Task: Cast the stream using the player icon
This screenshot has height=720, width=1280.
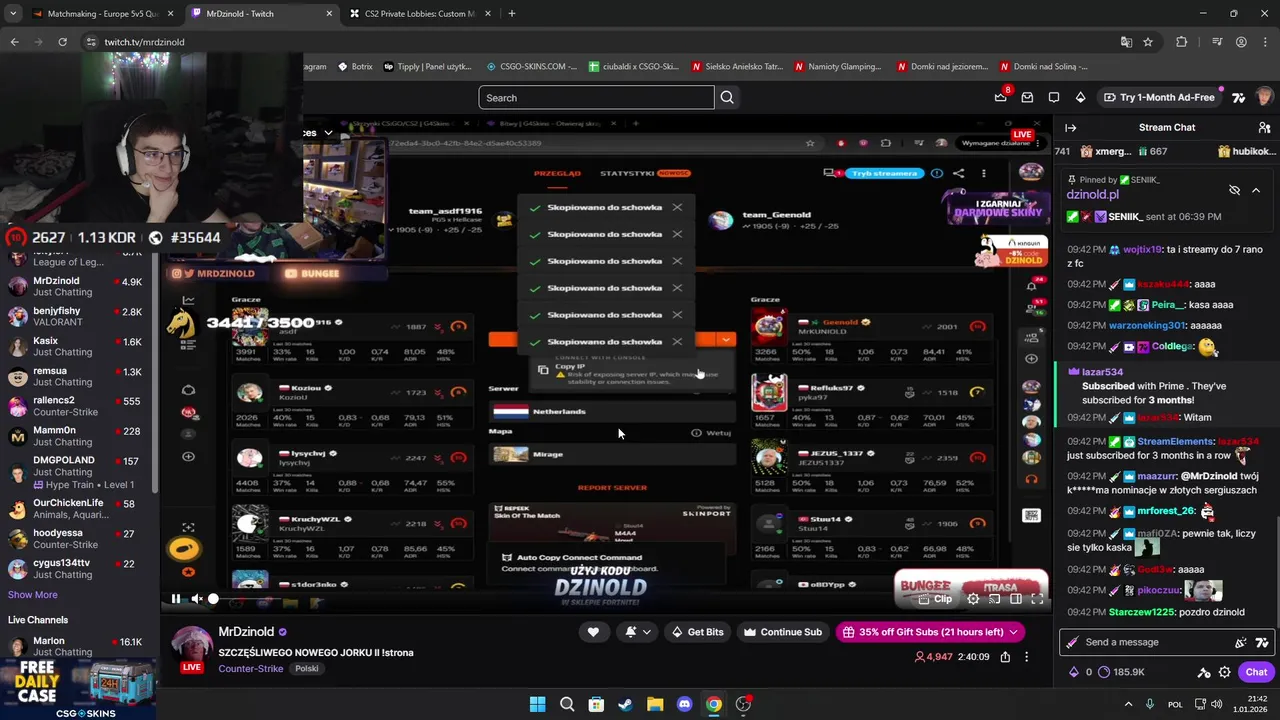Action: [x=995, y=599]
